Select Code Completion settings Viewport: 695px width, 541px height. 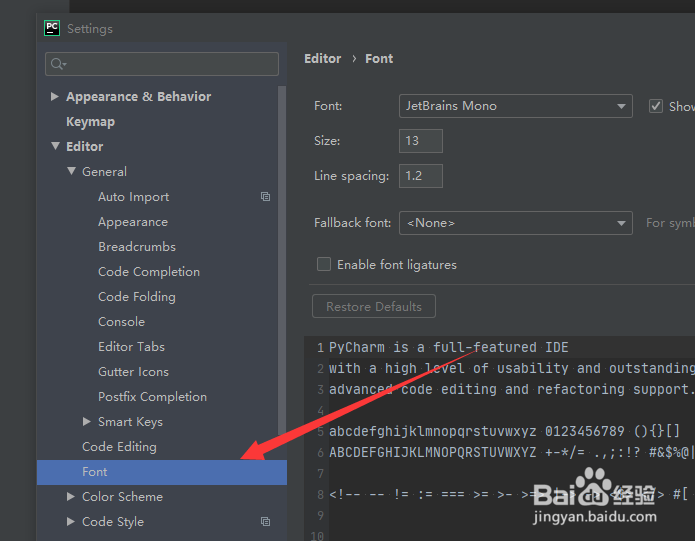pos(149,272)
